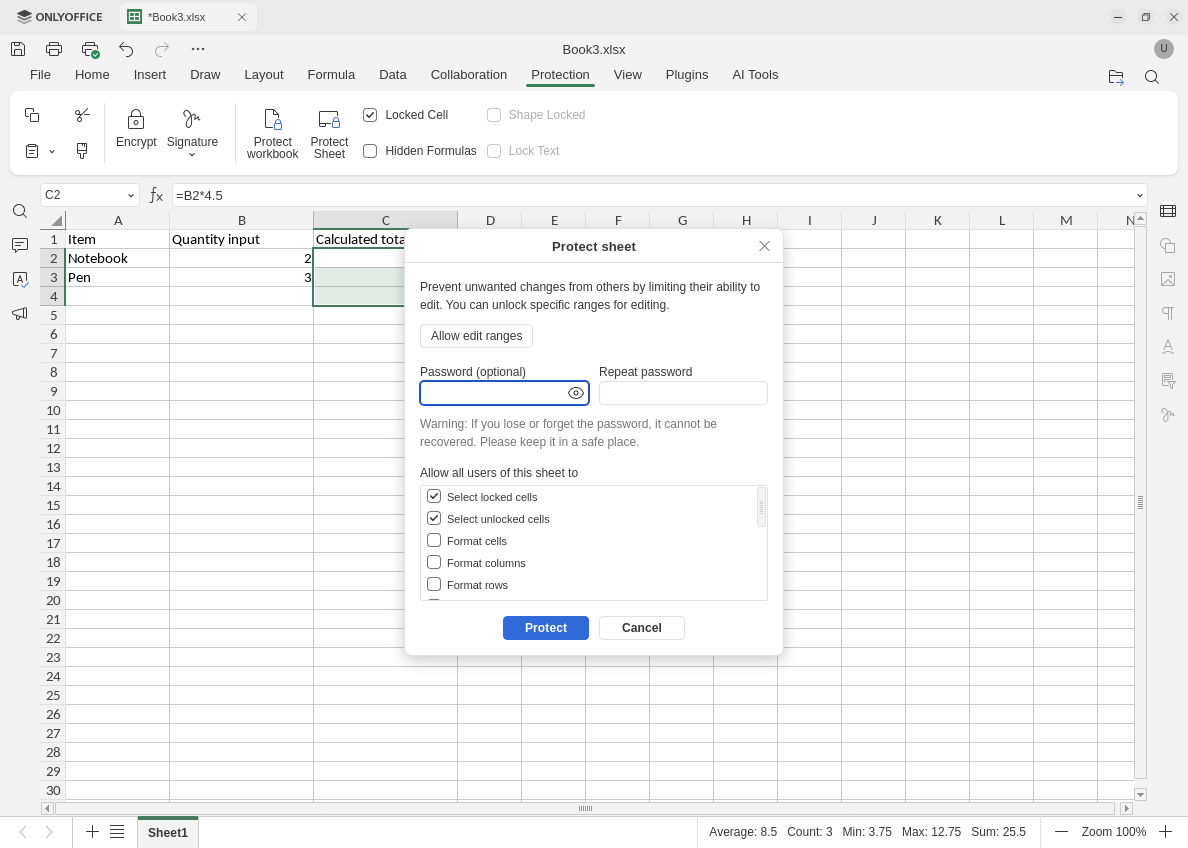
Task: Open Shape settings in right sidebar
Action: click(1168, 245)
